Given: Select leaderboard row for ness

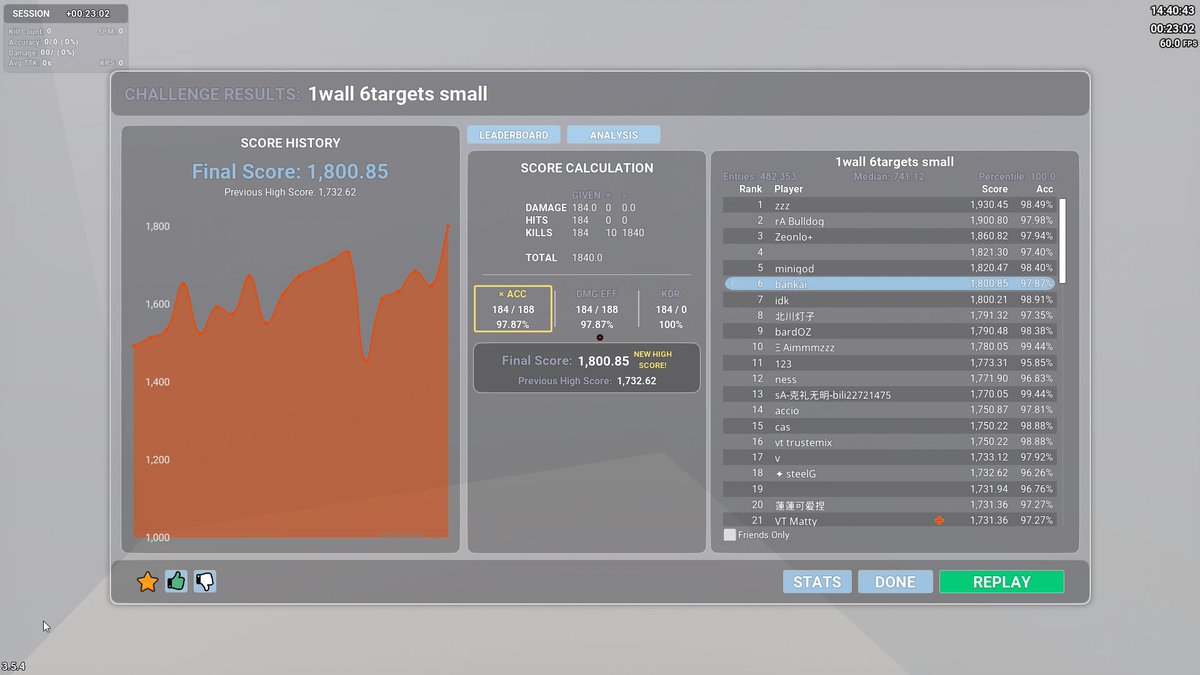Looking at the screenshot, I should point(889,379).
